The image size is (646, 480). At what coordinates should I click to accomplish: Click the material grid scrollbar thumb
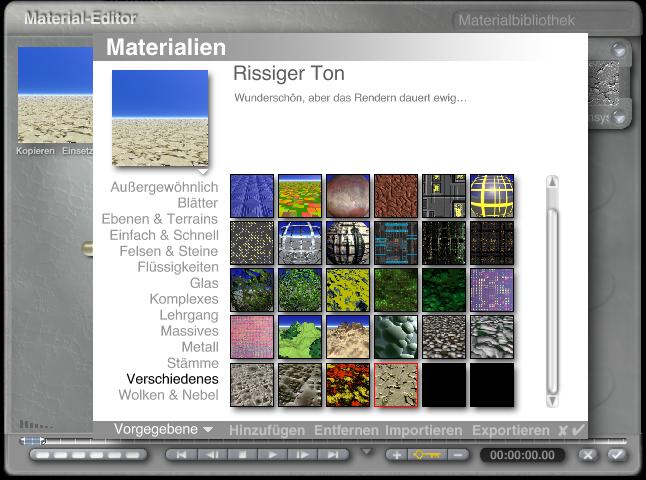(x=552, y=300)
